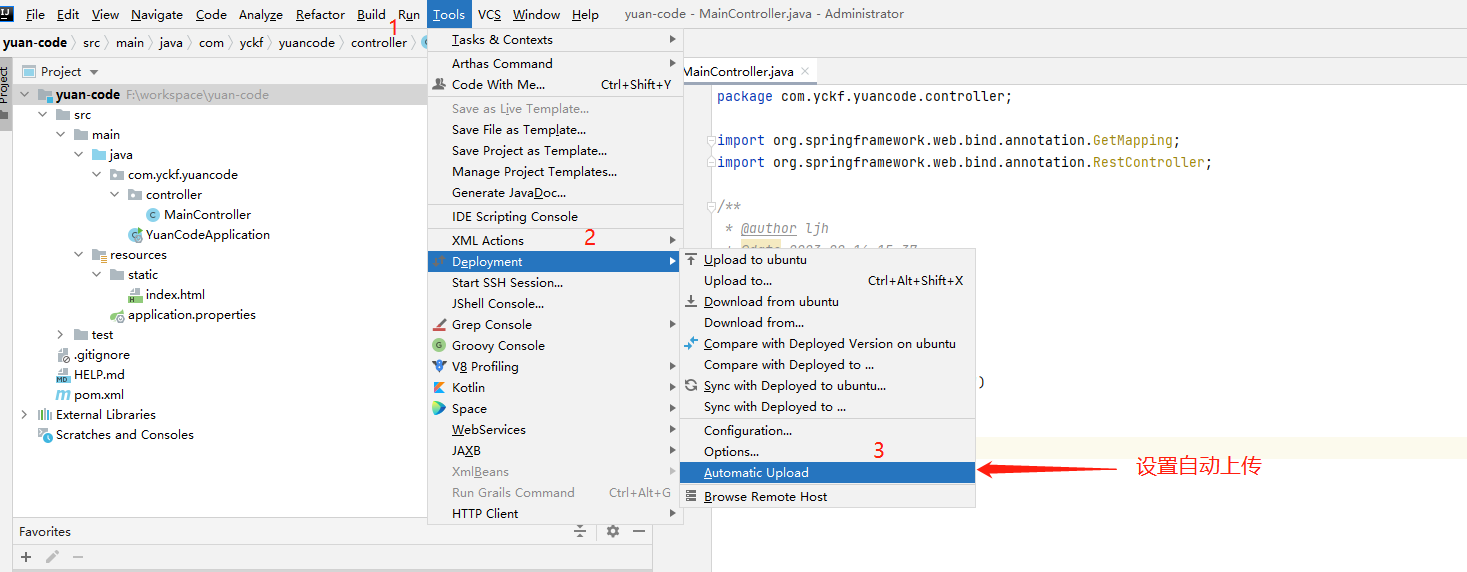Viewport: 1467px width, 572px height.
Task: Open the WebServices submenu
Action: pyautogui.click(x=555, y=430)
